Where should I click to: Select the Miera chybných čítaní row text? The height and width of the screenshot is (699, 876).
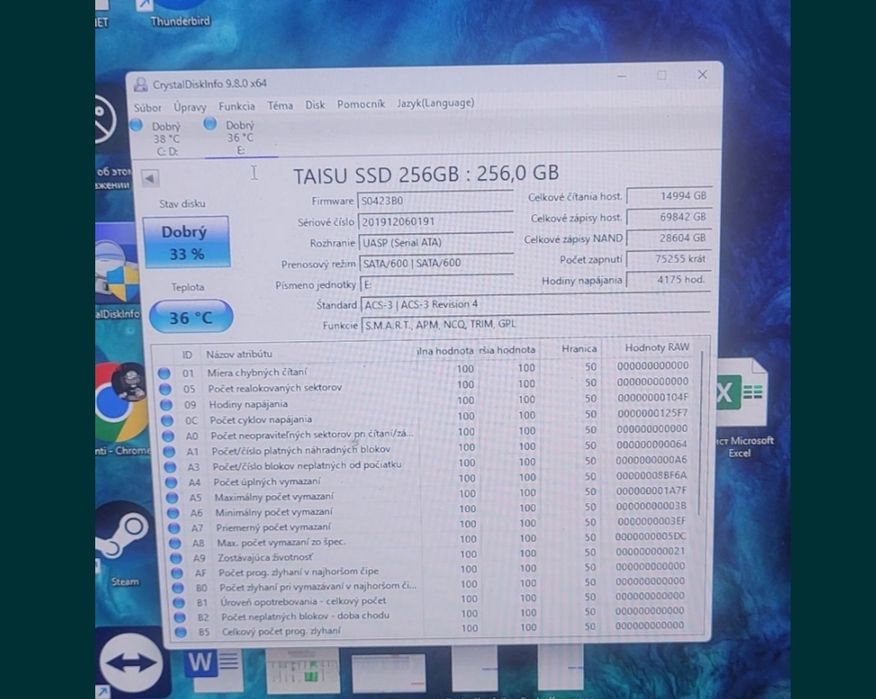click(257, 372)
